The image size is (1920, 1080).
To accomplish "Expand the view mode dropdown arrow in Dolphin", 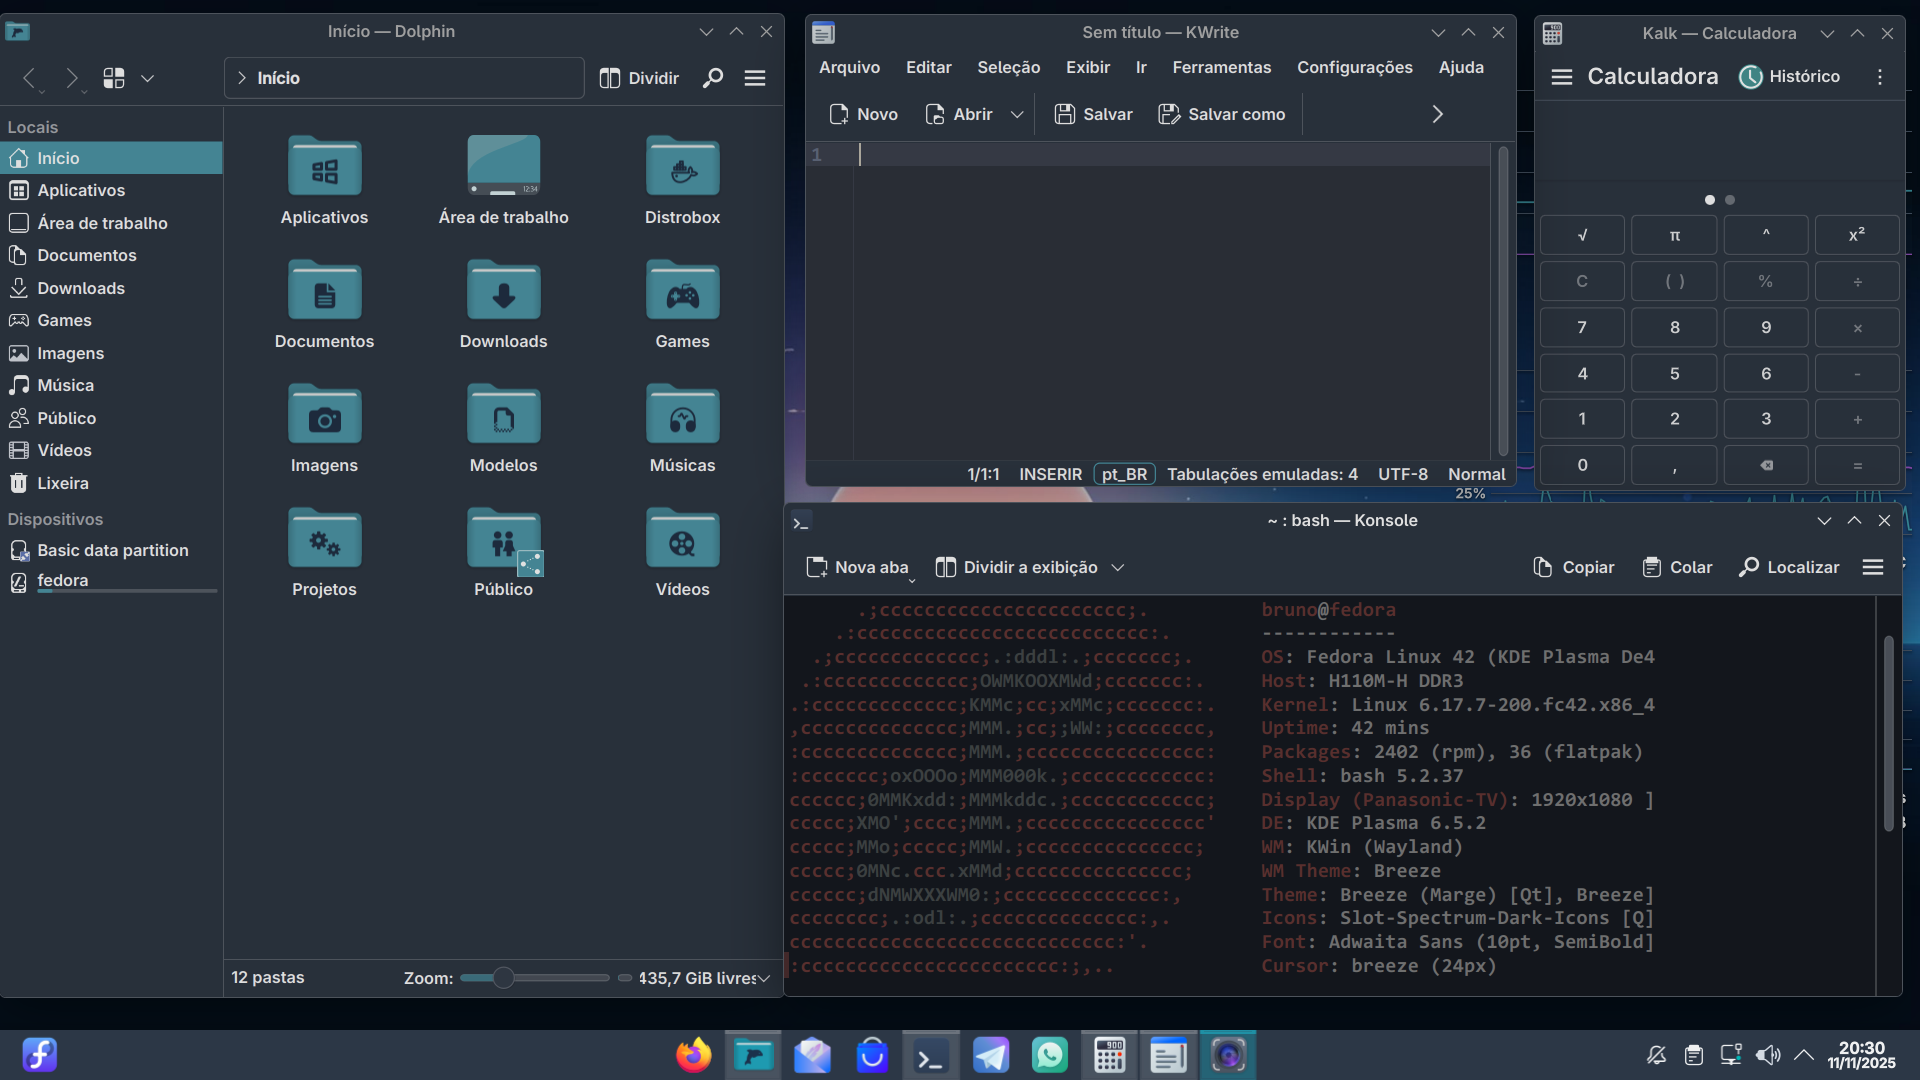I will tap(147, 78).
